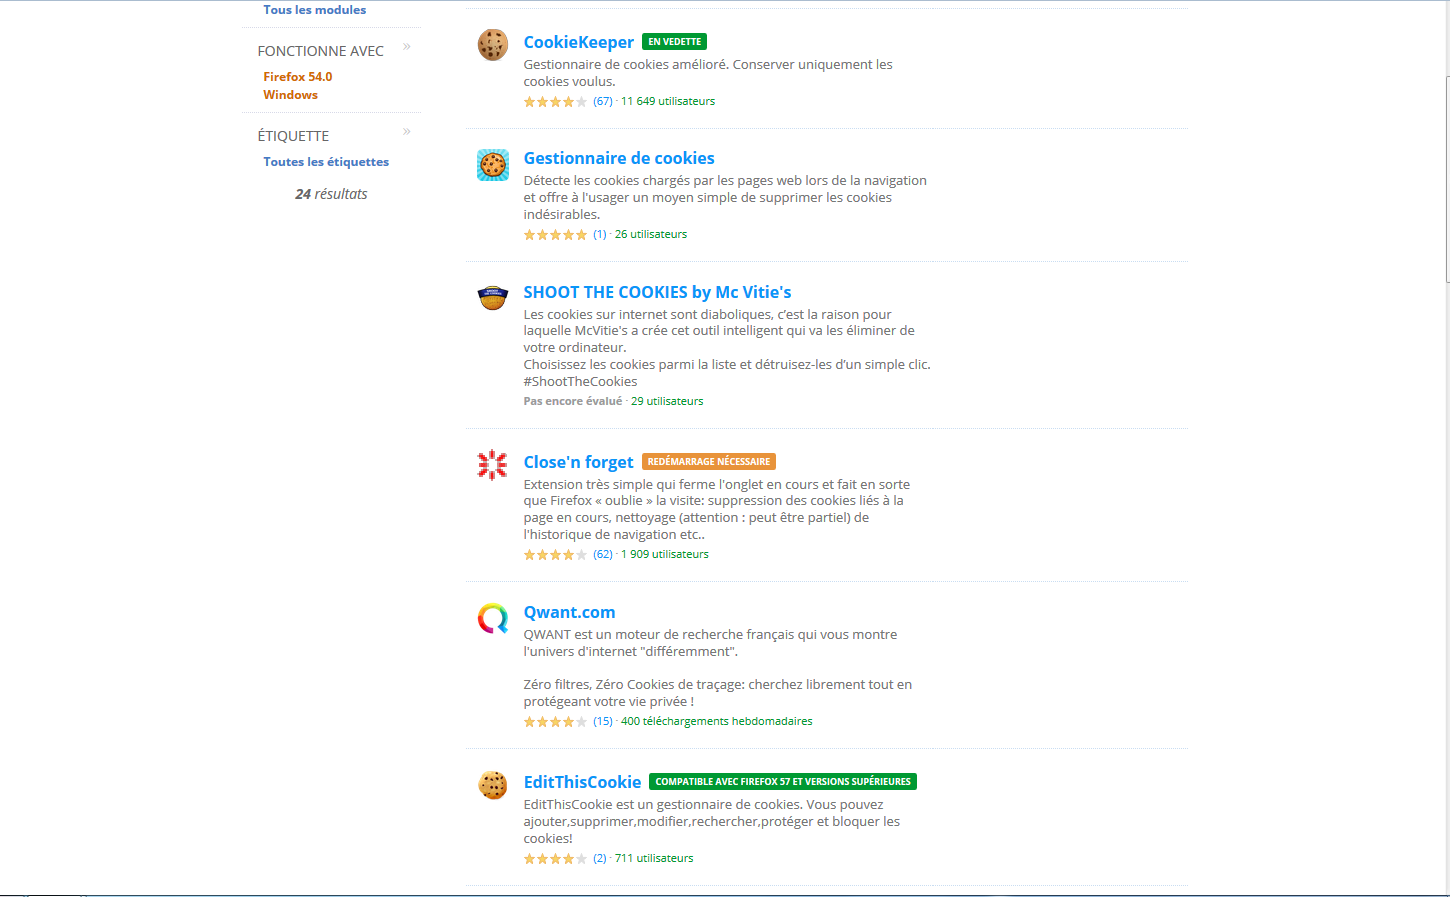Open the Close'n forget add-on link
The width and height of the screenshot is (1450, 897).
coord(578,462)
